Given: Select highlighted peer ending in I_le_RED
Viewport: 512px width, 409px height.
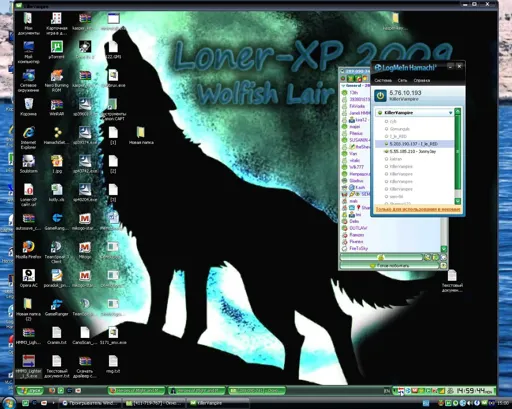Looking at the screenshot, I should click(414, 144).
